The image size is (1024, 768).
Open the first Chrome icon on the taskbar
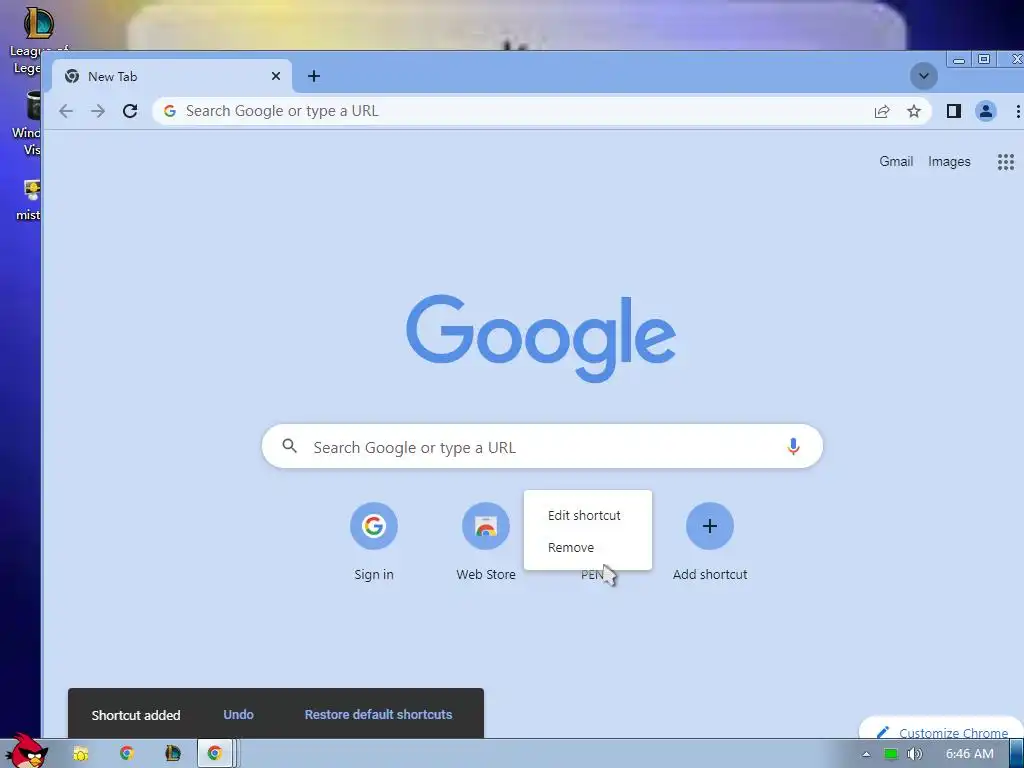click(127, 754)
